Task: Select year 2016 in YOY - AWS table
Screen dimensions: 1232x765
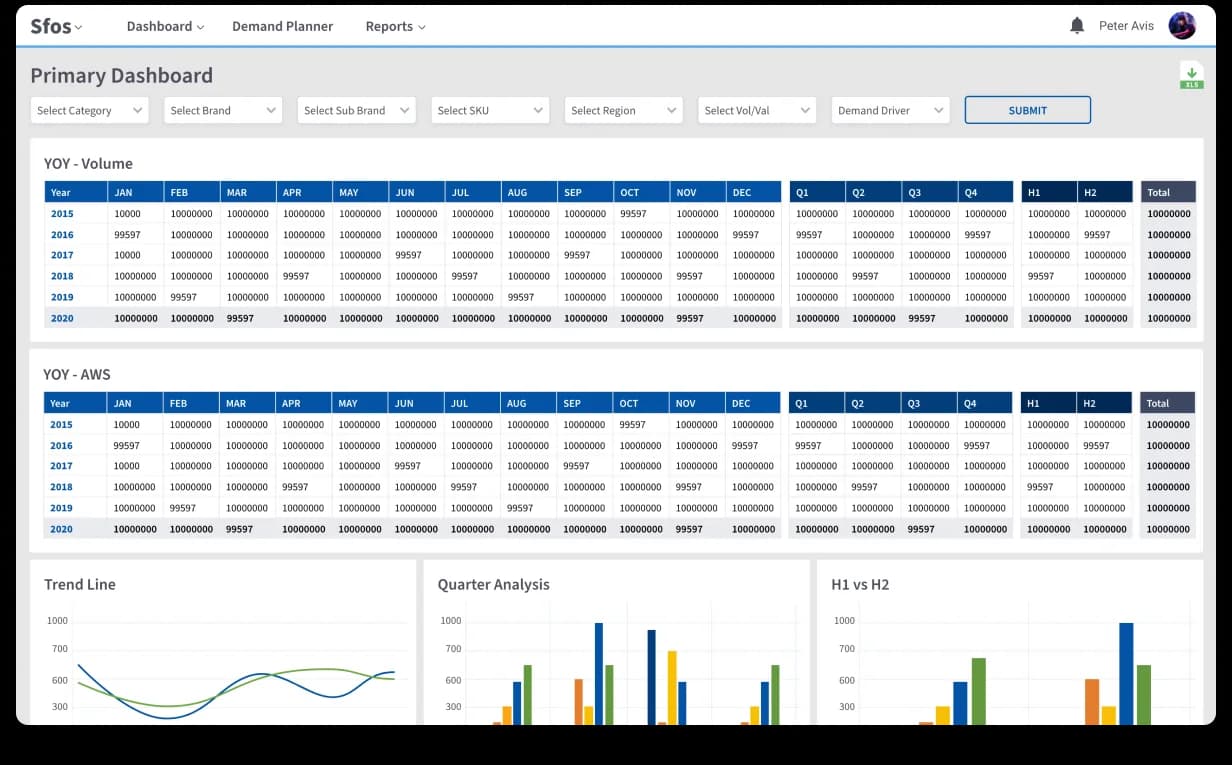Action: point(61,445)
